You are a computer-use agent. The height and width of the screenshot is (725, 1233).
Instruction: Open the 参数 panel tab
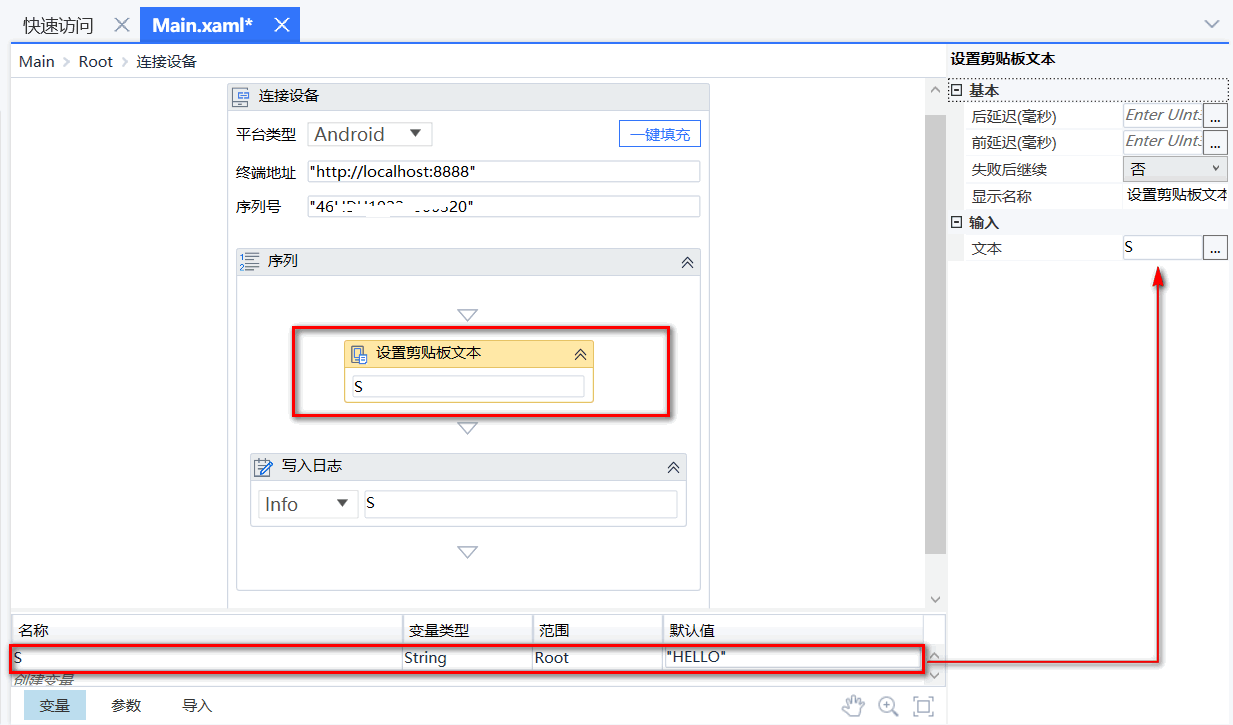[x=126, y=705]
